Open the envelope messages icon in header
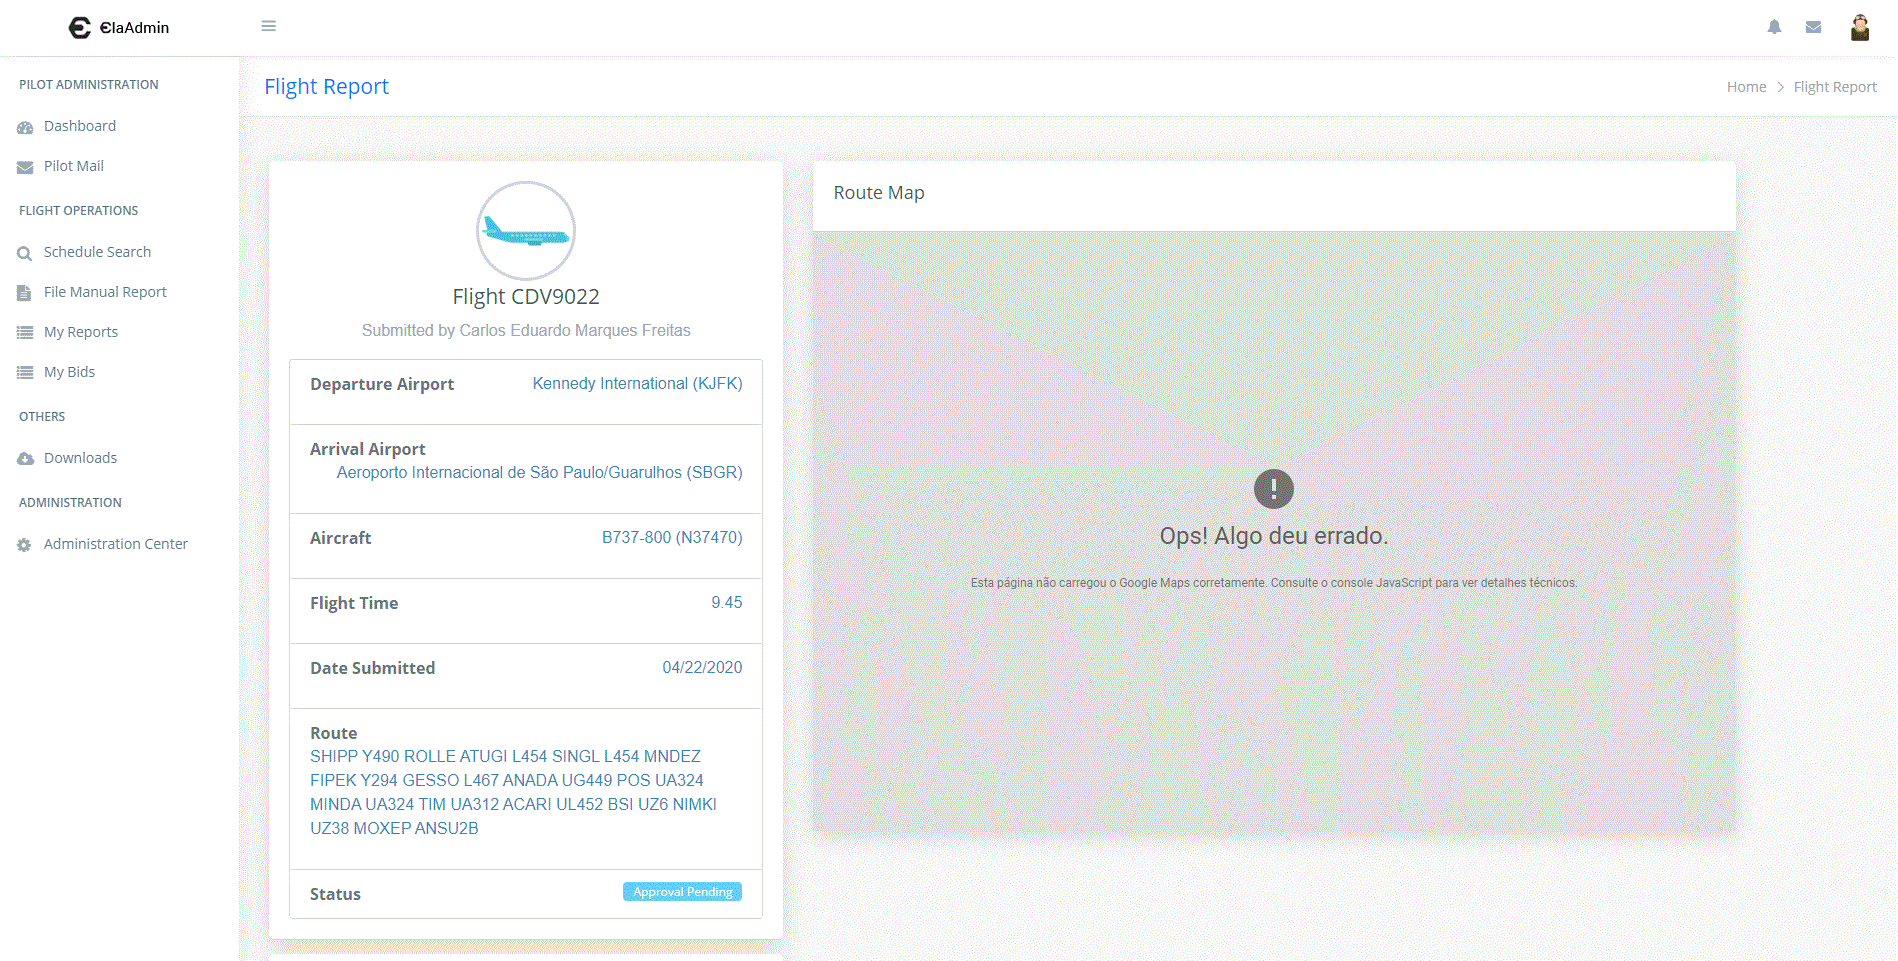The image size is (1898, 961). (1813, 27)
